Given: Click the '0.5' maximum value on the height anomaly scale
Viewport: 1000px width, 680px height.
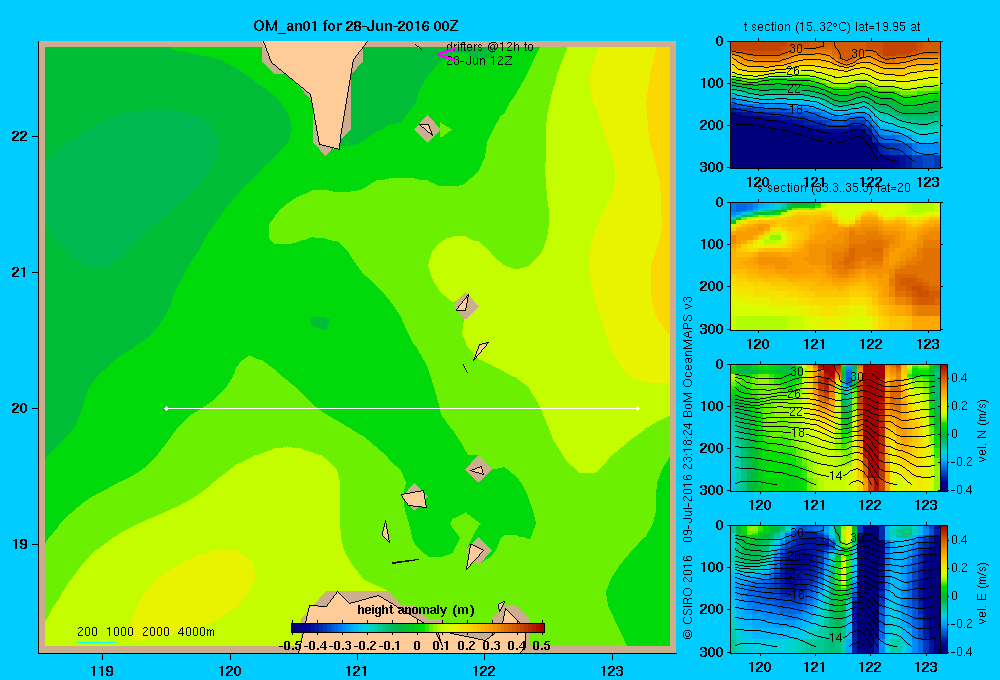Looking at the screenshot, I should click(x=541, y=646).
